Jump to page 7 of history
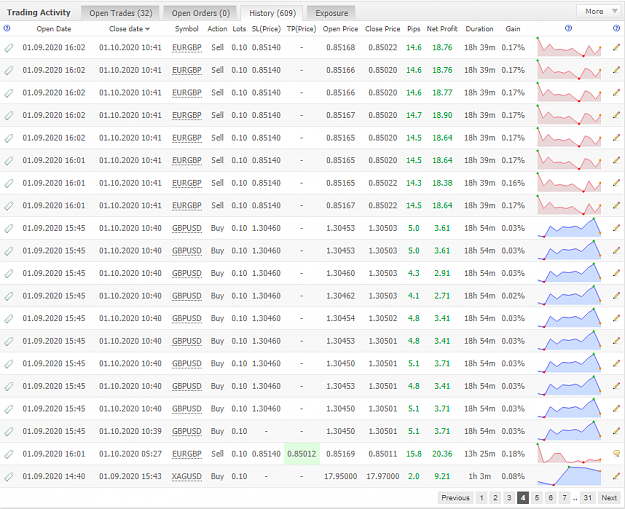This screenshot has width=625, height=509. pyautogui.click(x=564, y=497)
